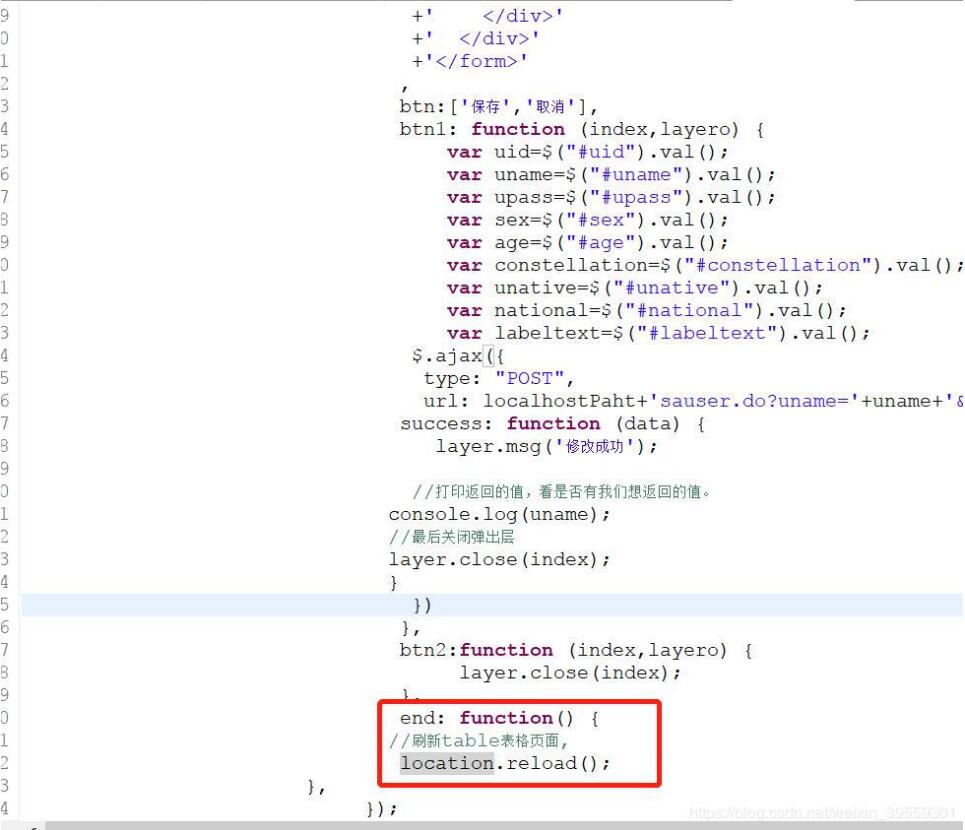The width and height of the screenshot is (965, 830).
Task: Click the var national declaration line
Action: (x=646, y=311)
